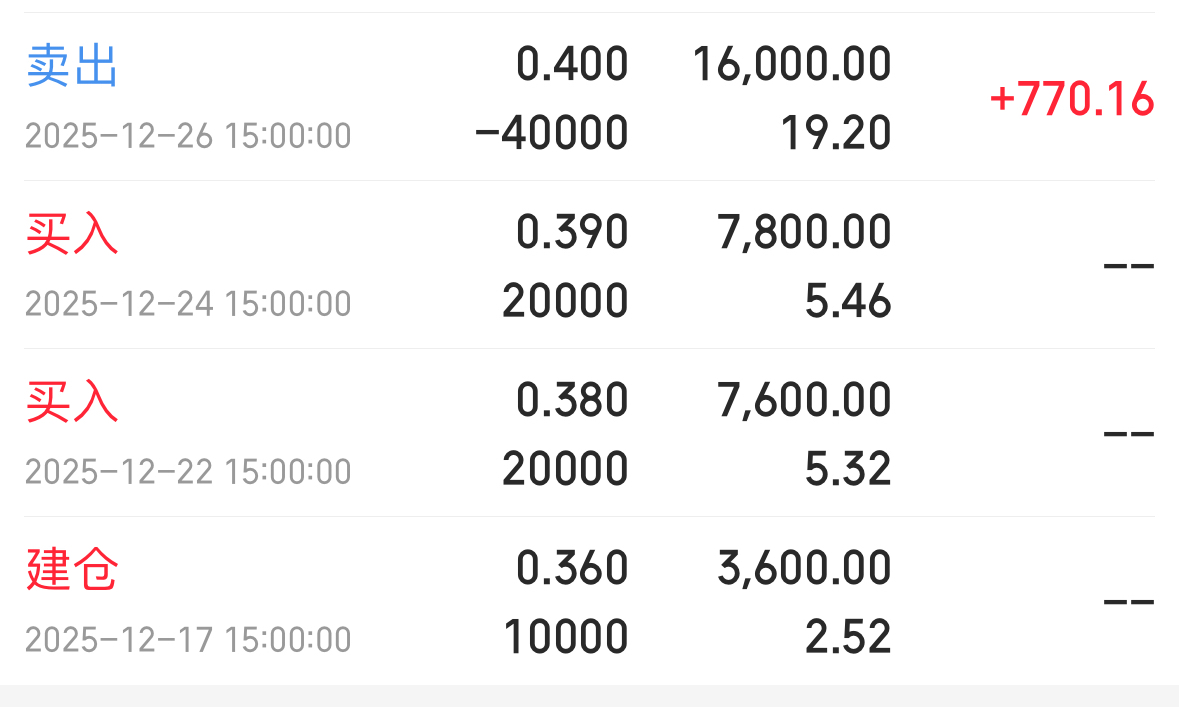1179x707 pixels.
Task: Click the 3,600.00 opening amount
Action: pos(805,567)
